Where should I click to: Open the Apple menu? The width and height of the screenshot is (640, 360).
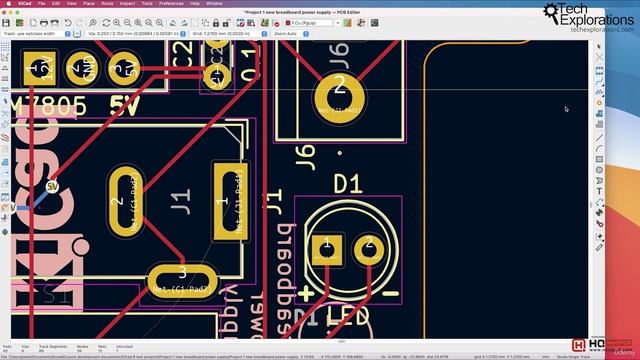coord(9,3)
